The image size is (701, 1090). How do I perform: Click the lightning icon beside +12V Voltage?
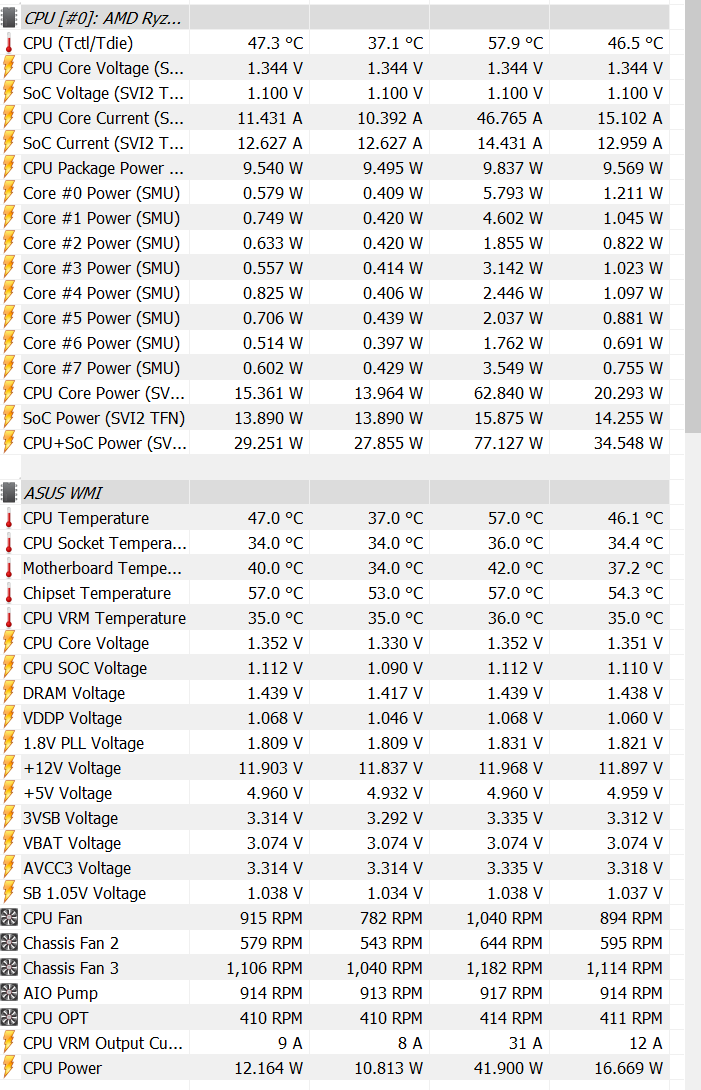pos(9,768)
